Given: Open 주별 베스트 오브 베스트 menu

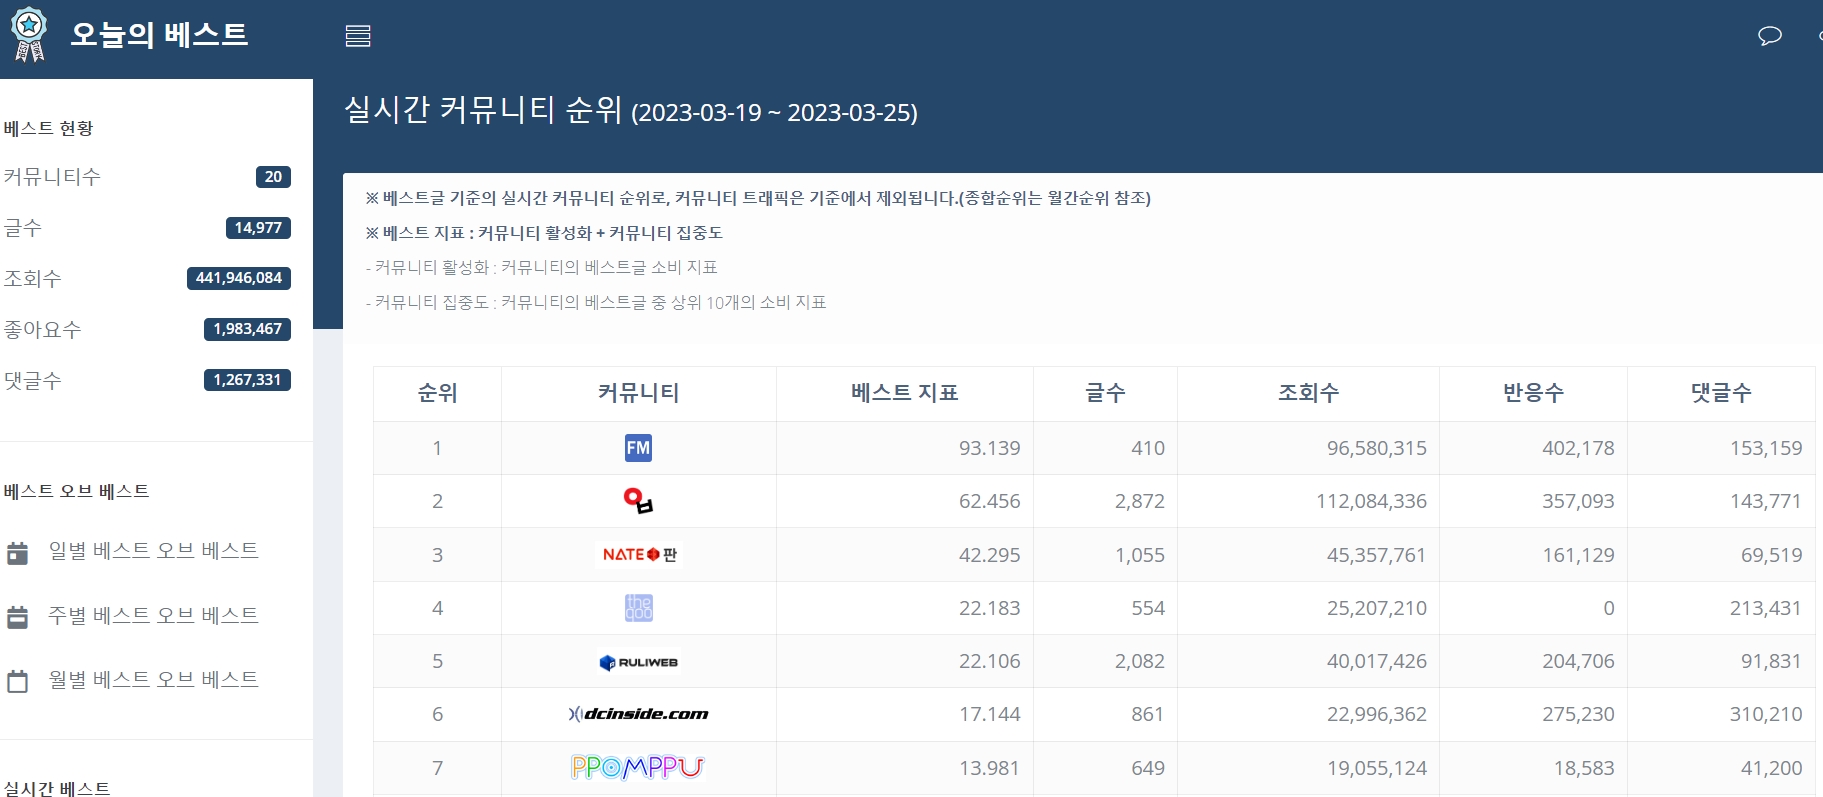Looking at the screenshot, I should pos(154,615).
